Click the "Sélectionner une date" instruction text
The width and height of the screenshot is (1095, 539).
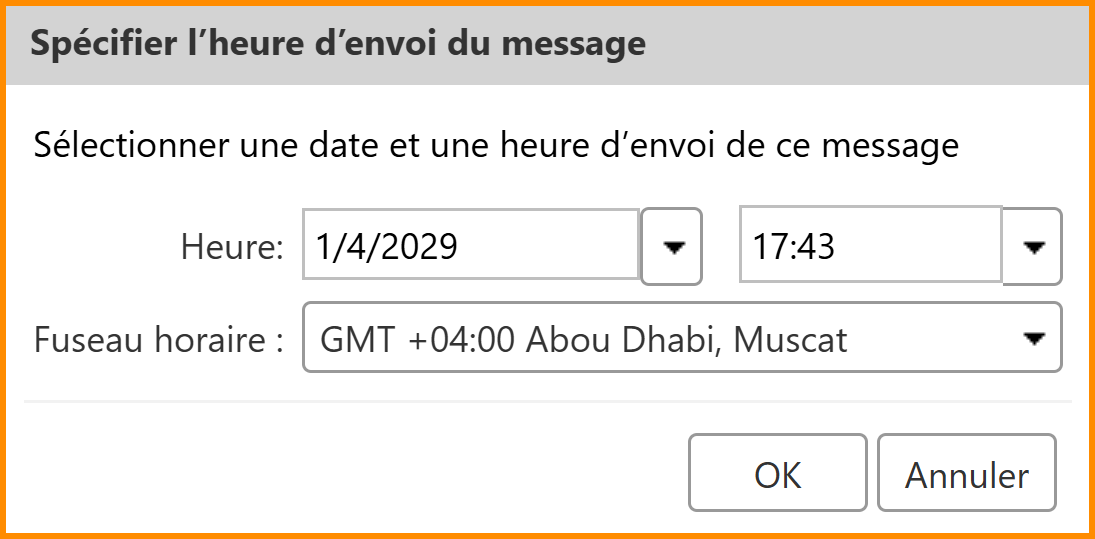click(495, 146)
